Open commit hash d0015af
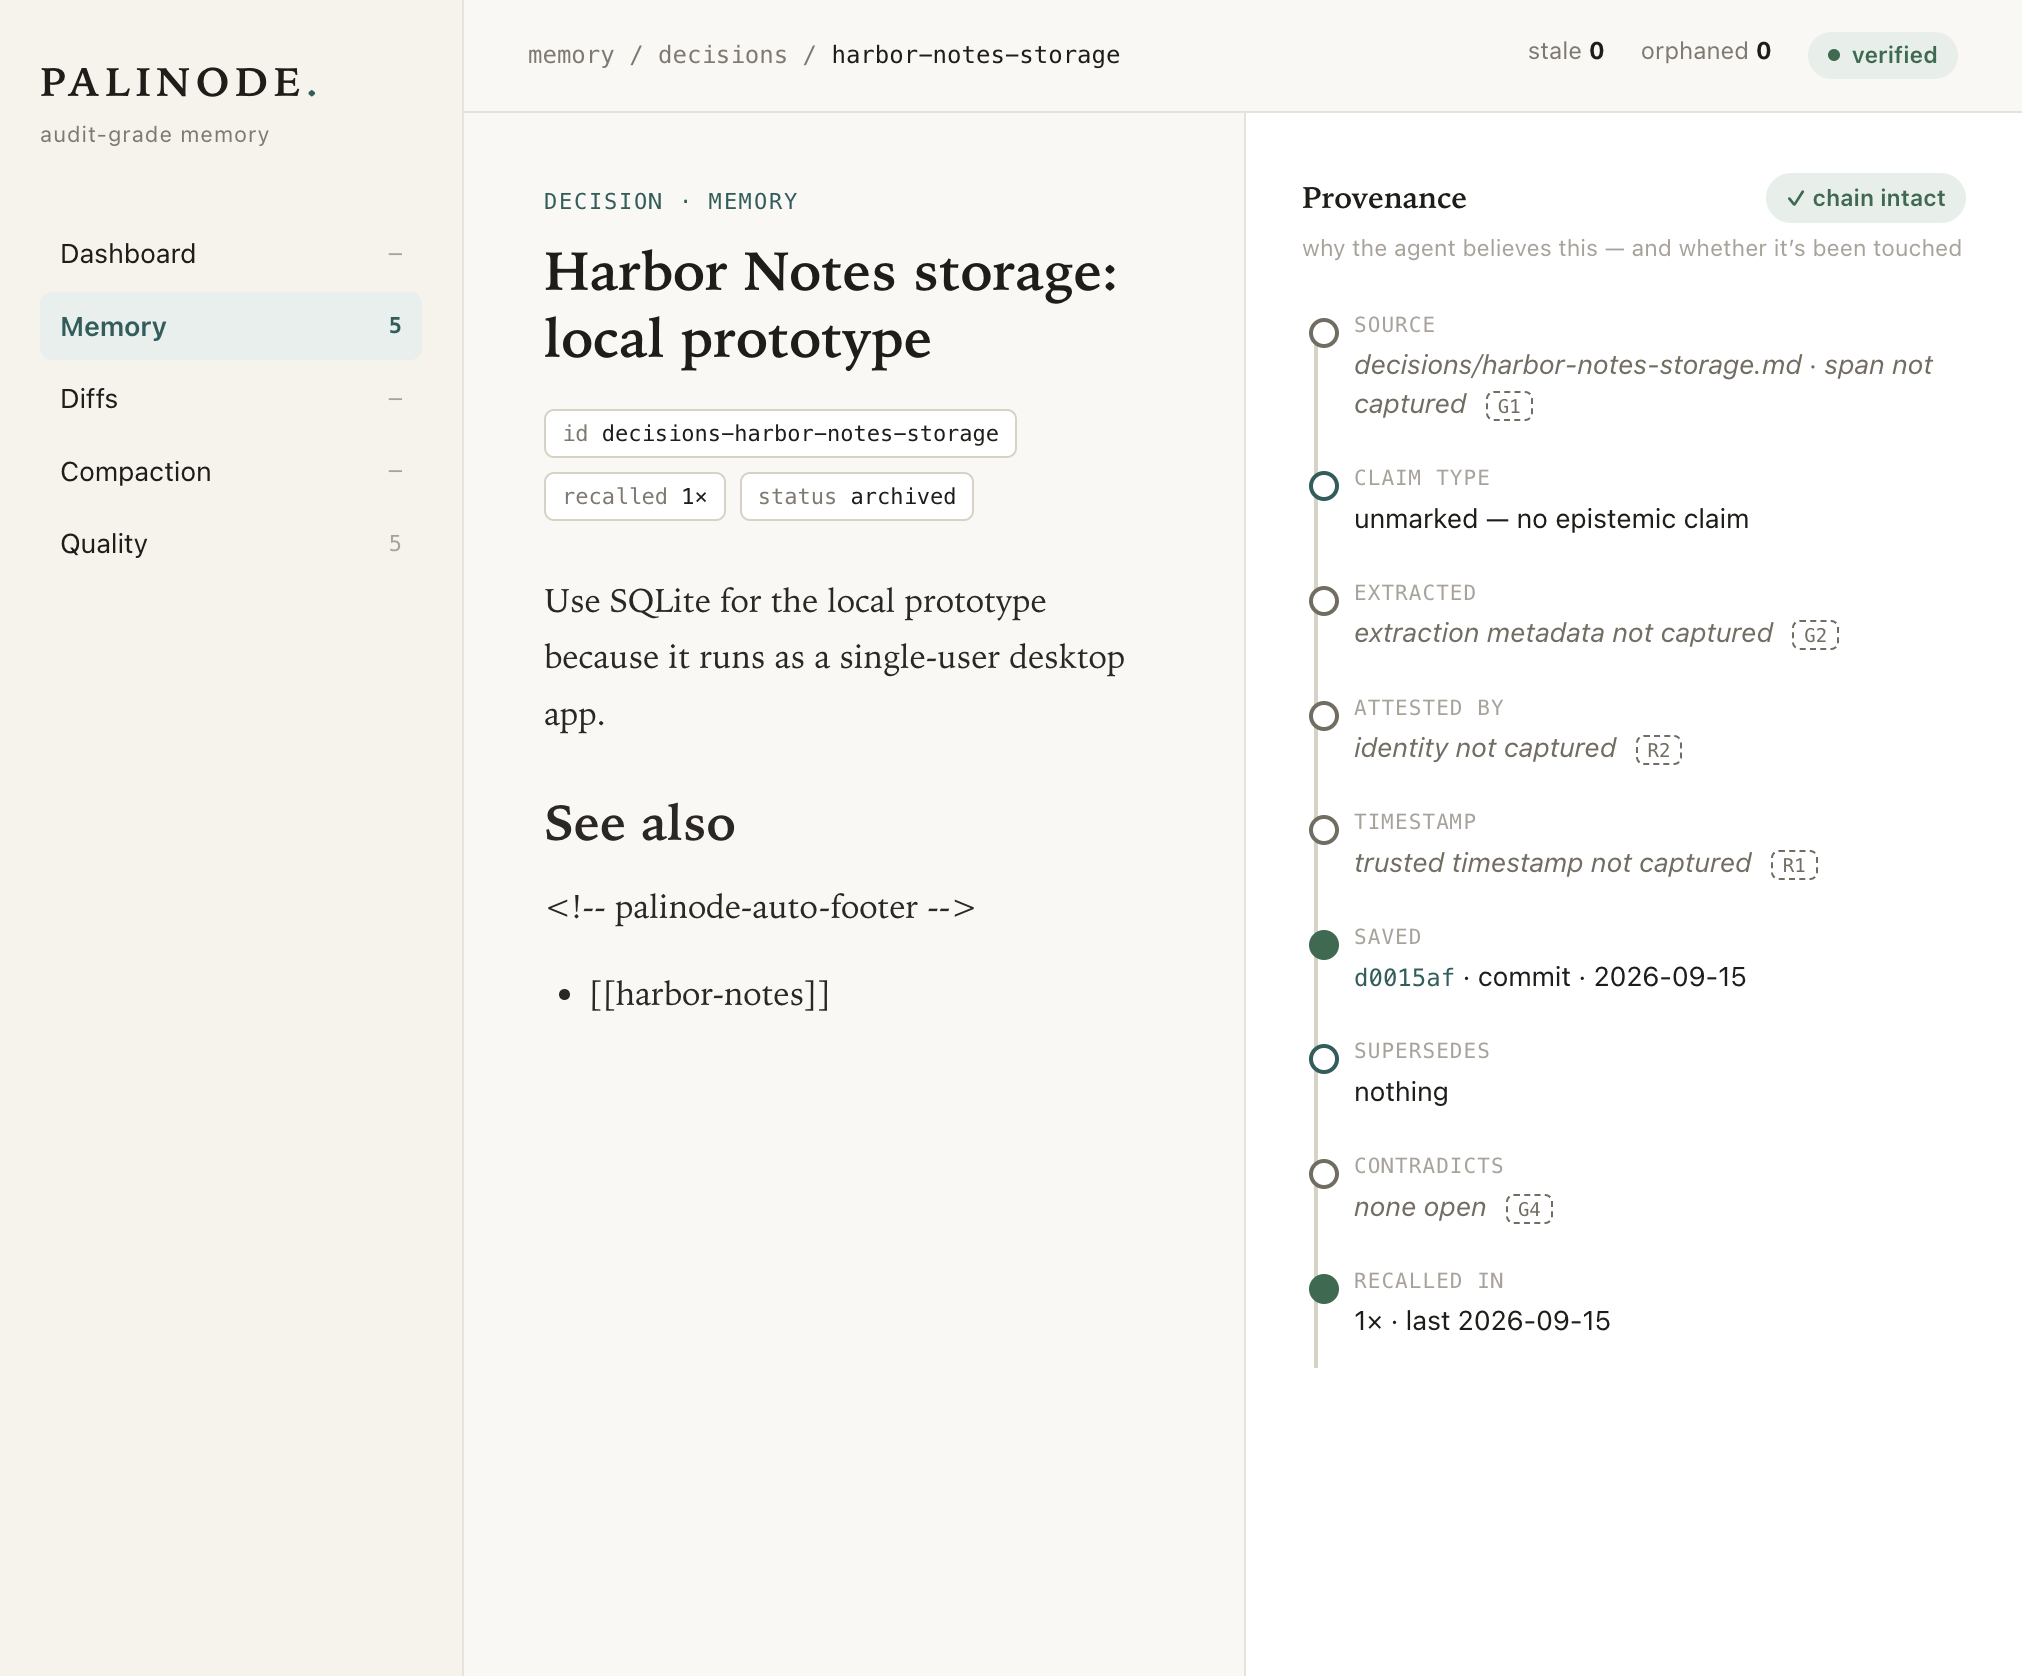Image resolution: width=2022 pixels, height=1676 pixels. click(x=1404, y=978)
